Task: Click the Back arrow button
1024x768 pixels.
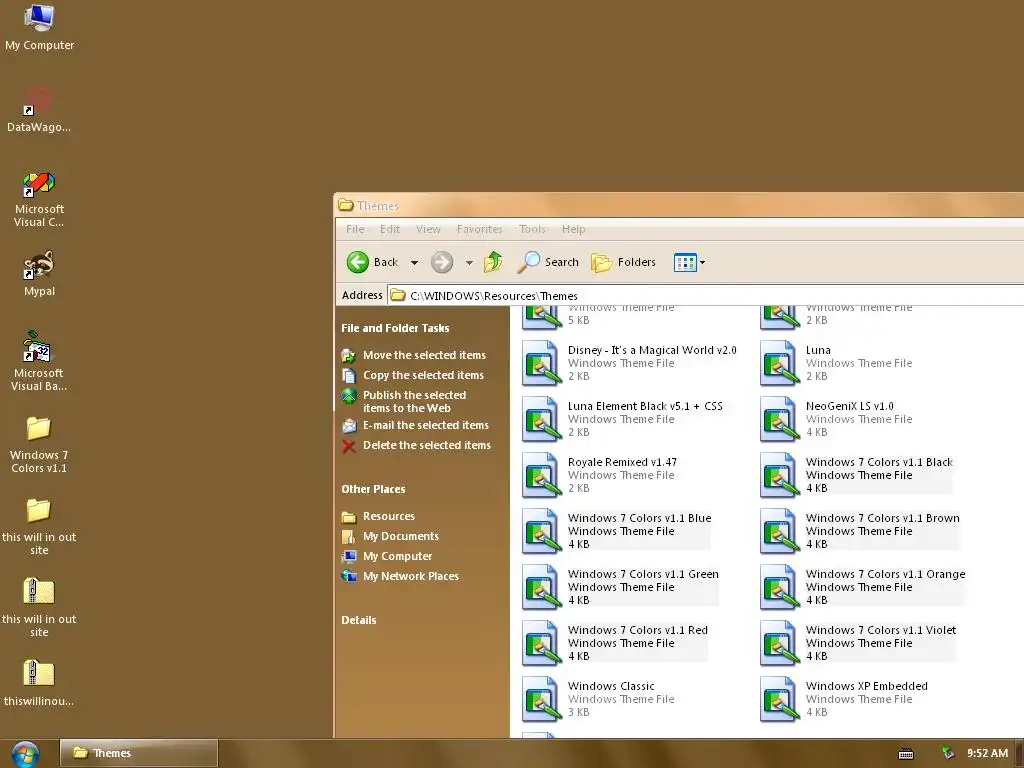Action: (372, 262)
